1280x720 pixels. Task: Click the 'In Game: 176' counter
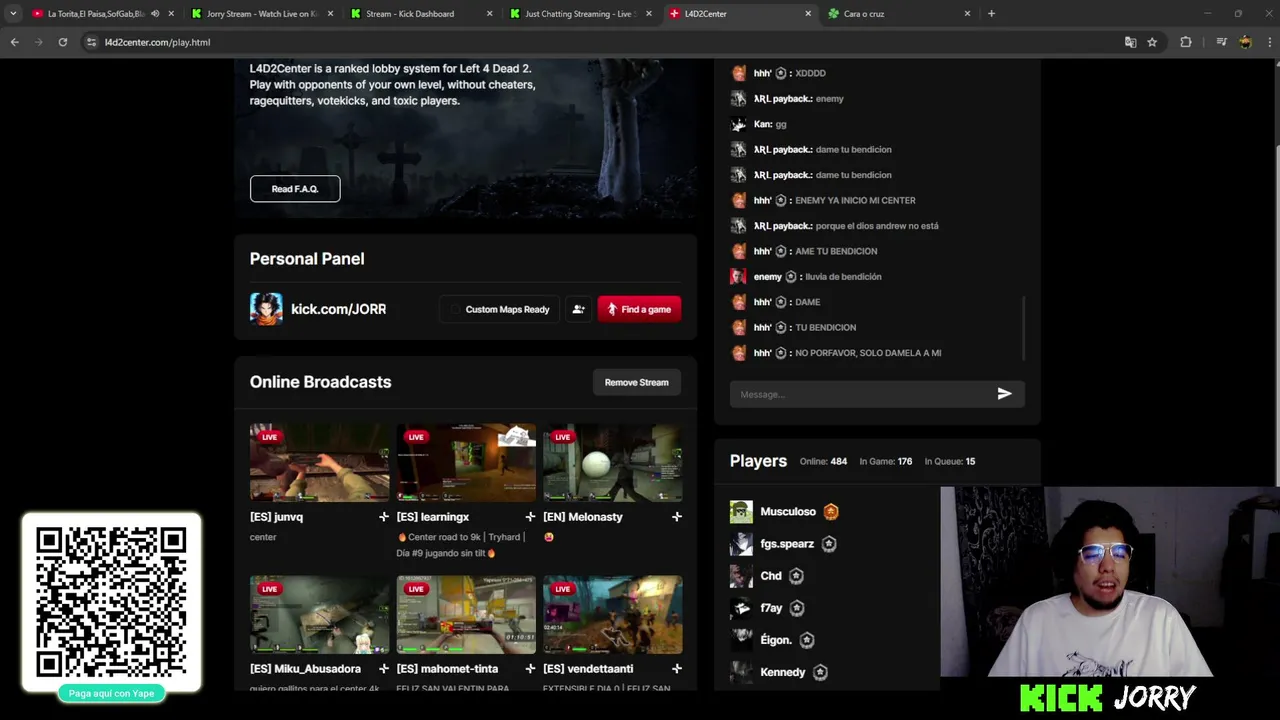(885, 462)
